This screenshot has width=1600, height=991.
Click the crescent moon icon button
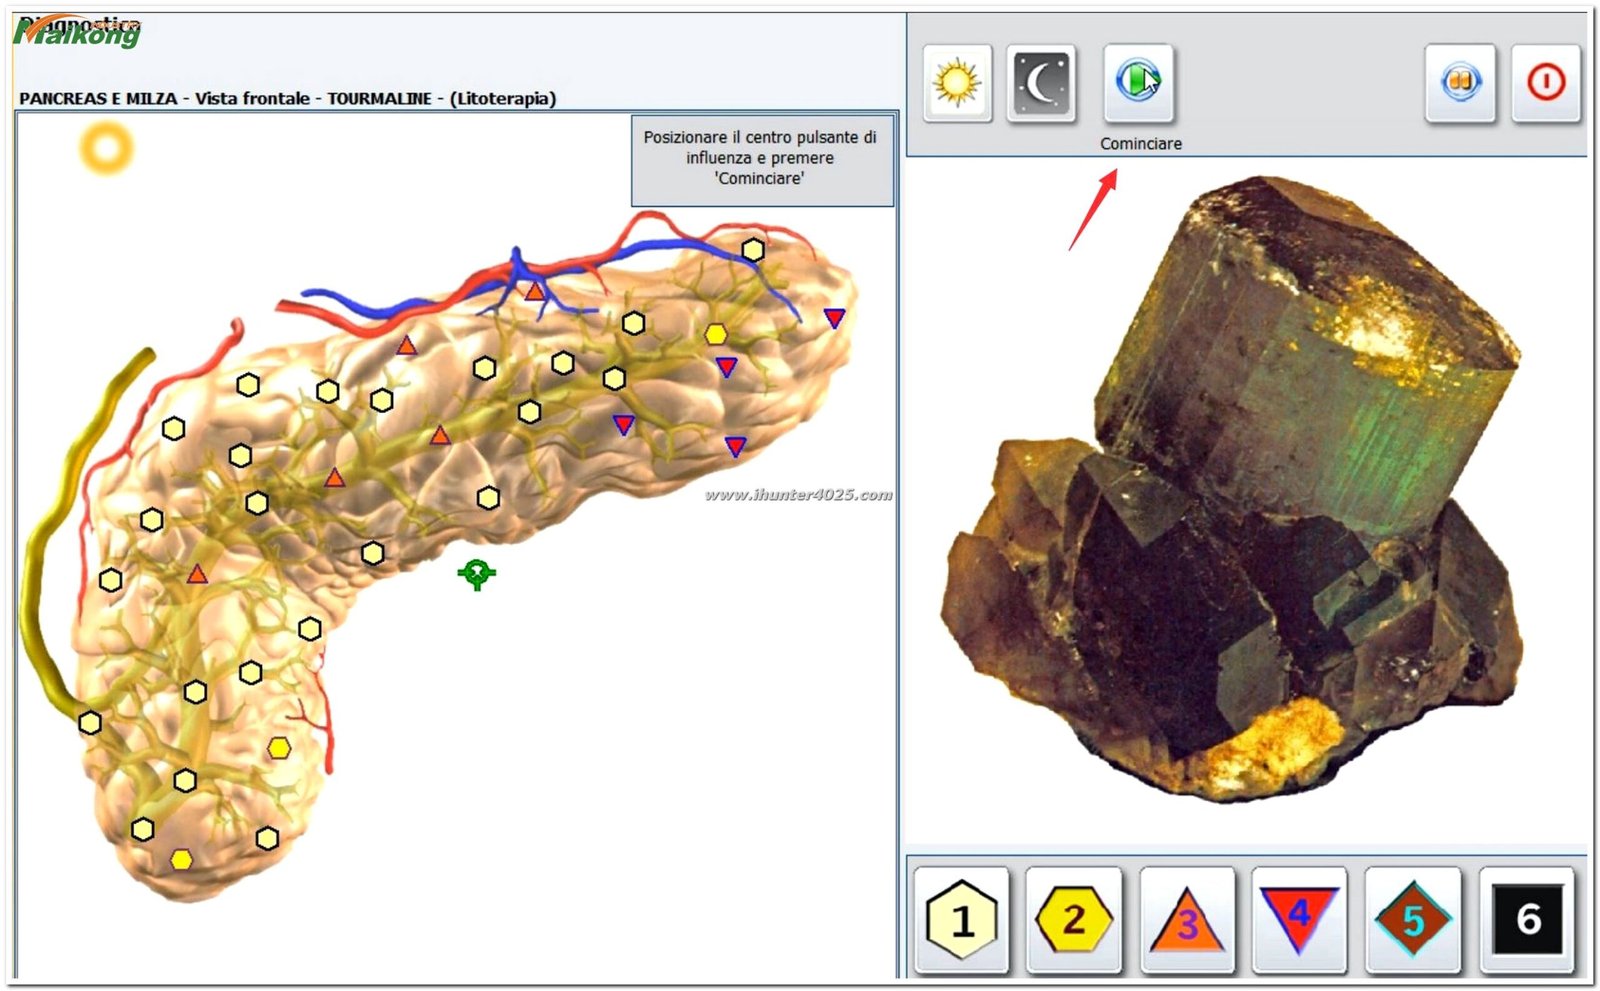coord(1041,83)
